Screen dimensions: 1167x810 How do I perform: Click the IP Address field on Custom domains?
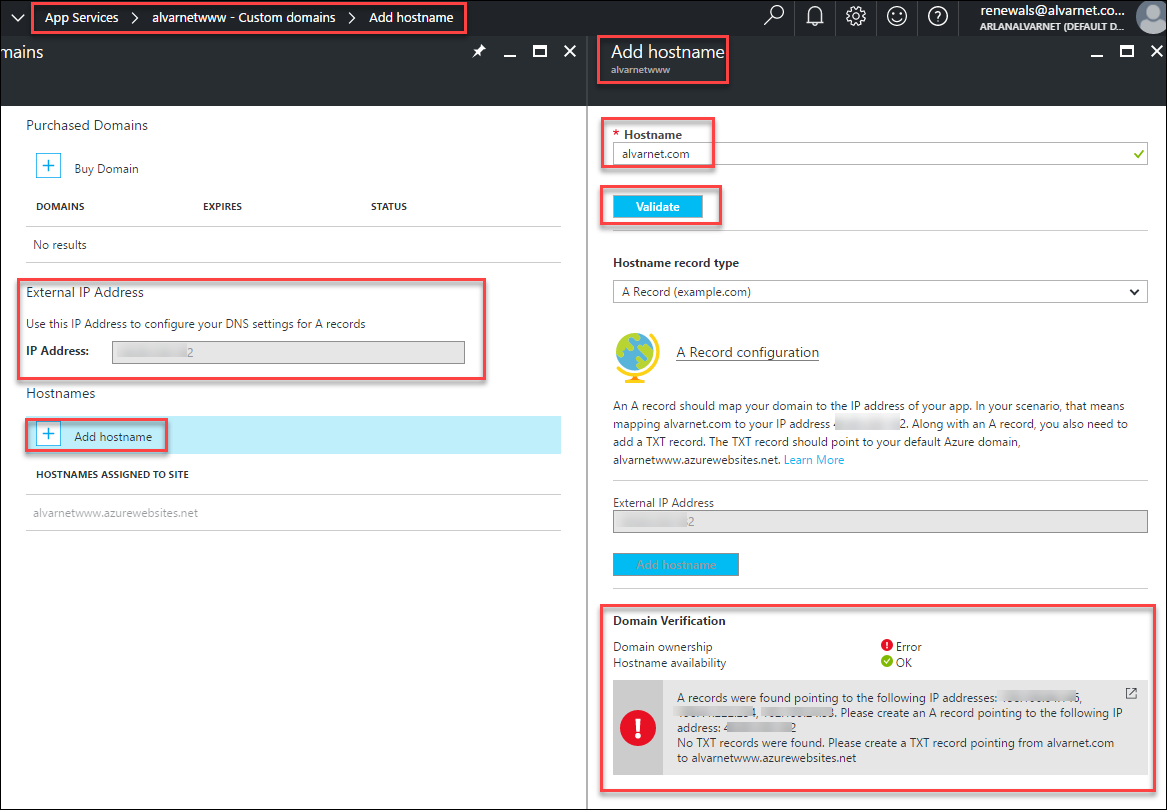pyautogui.click(x=288, y=352)
